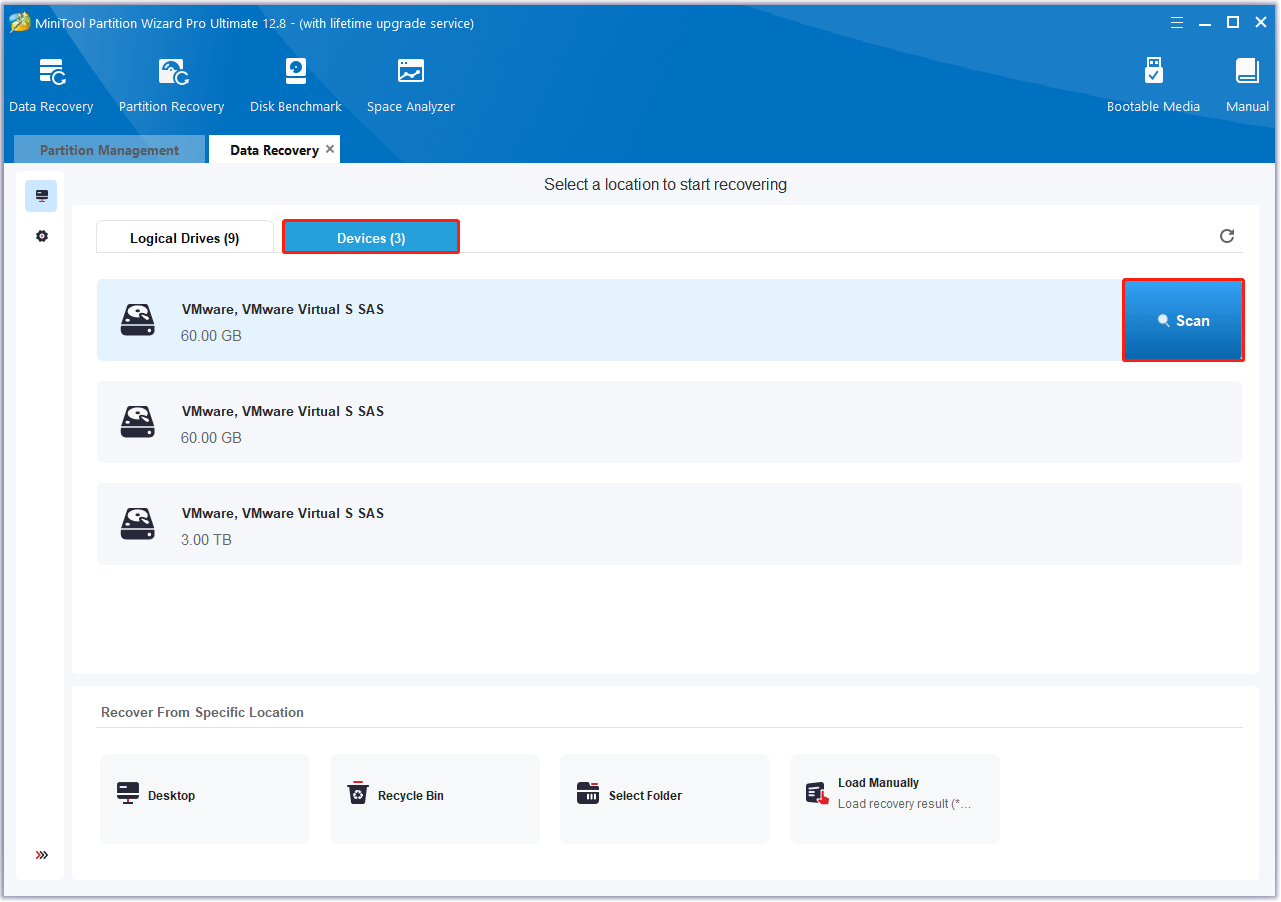Screen dimensions: 1281x902
Task: Switch to Logical Drives (9) tab
Action: click(x=184, y=238)
